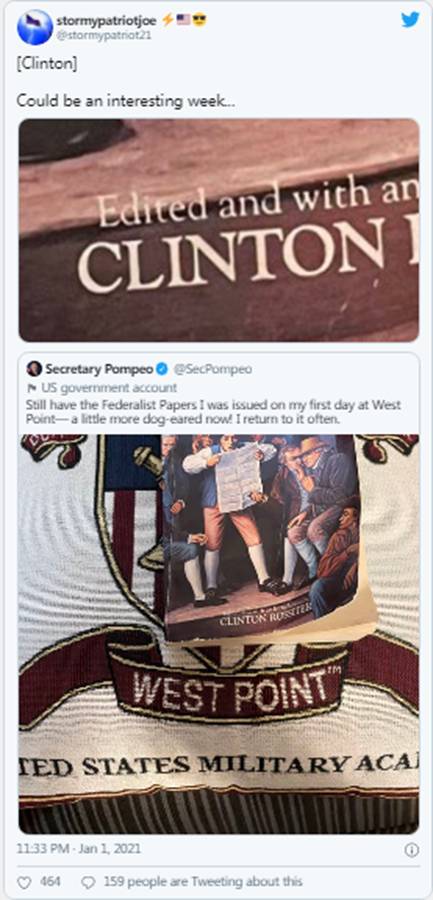Click Secretary Pompeo's small avatar
Viewport: 433px width, 900px height.
click(34, 368)
